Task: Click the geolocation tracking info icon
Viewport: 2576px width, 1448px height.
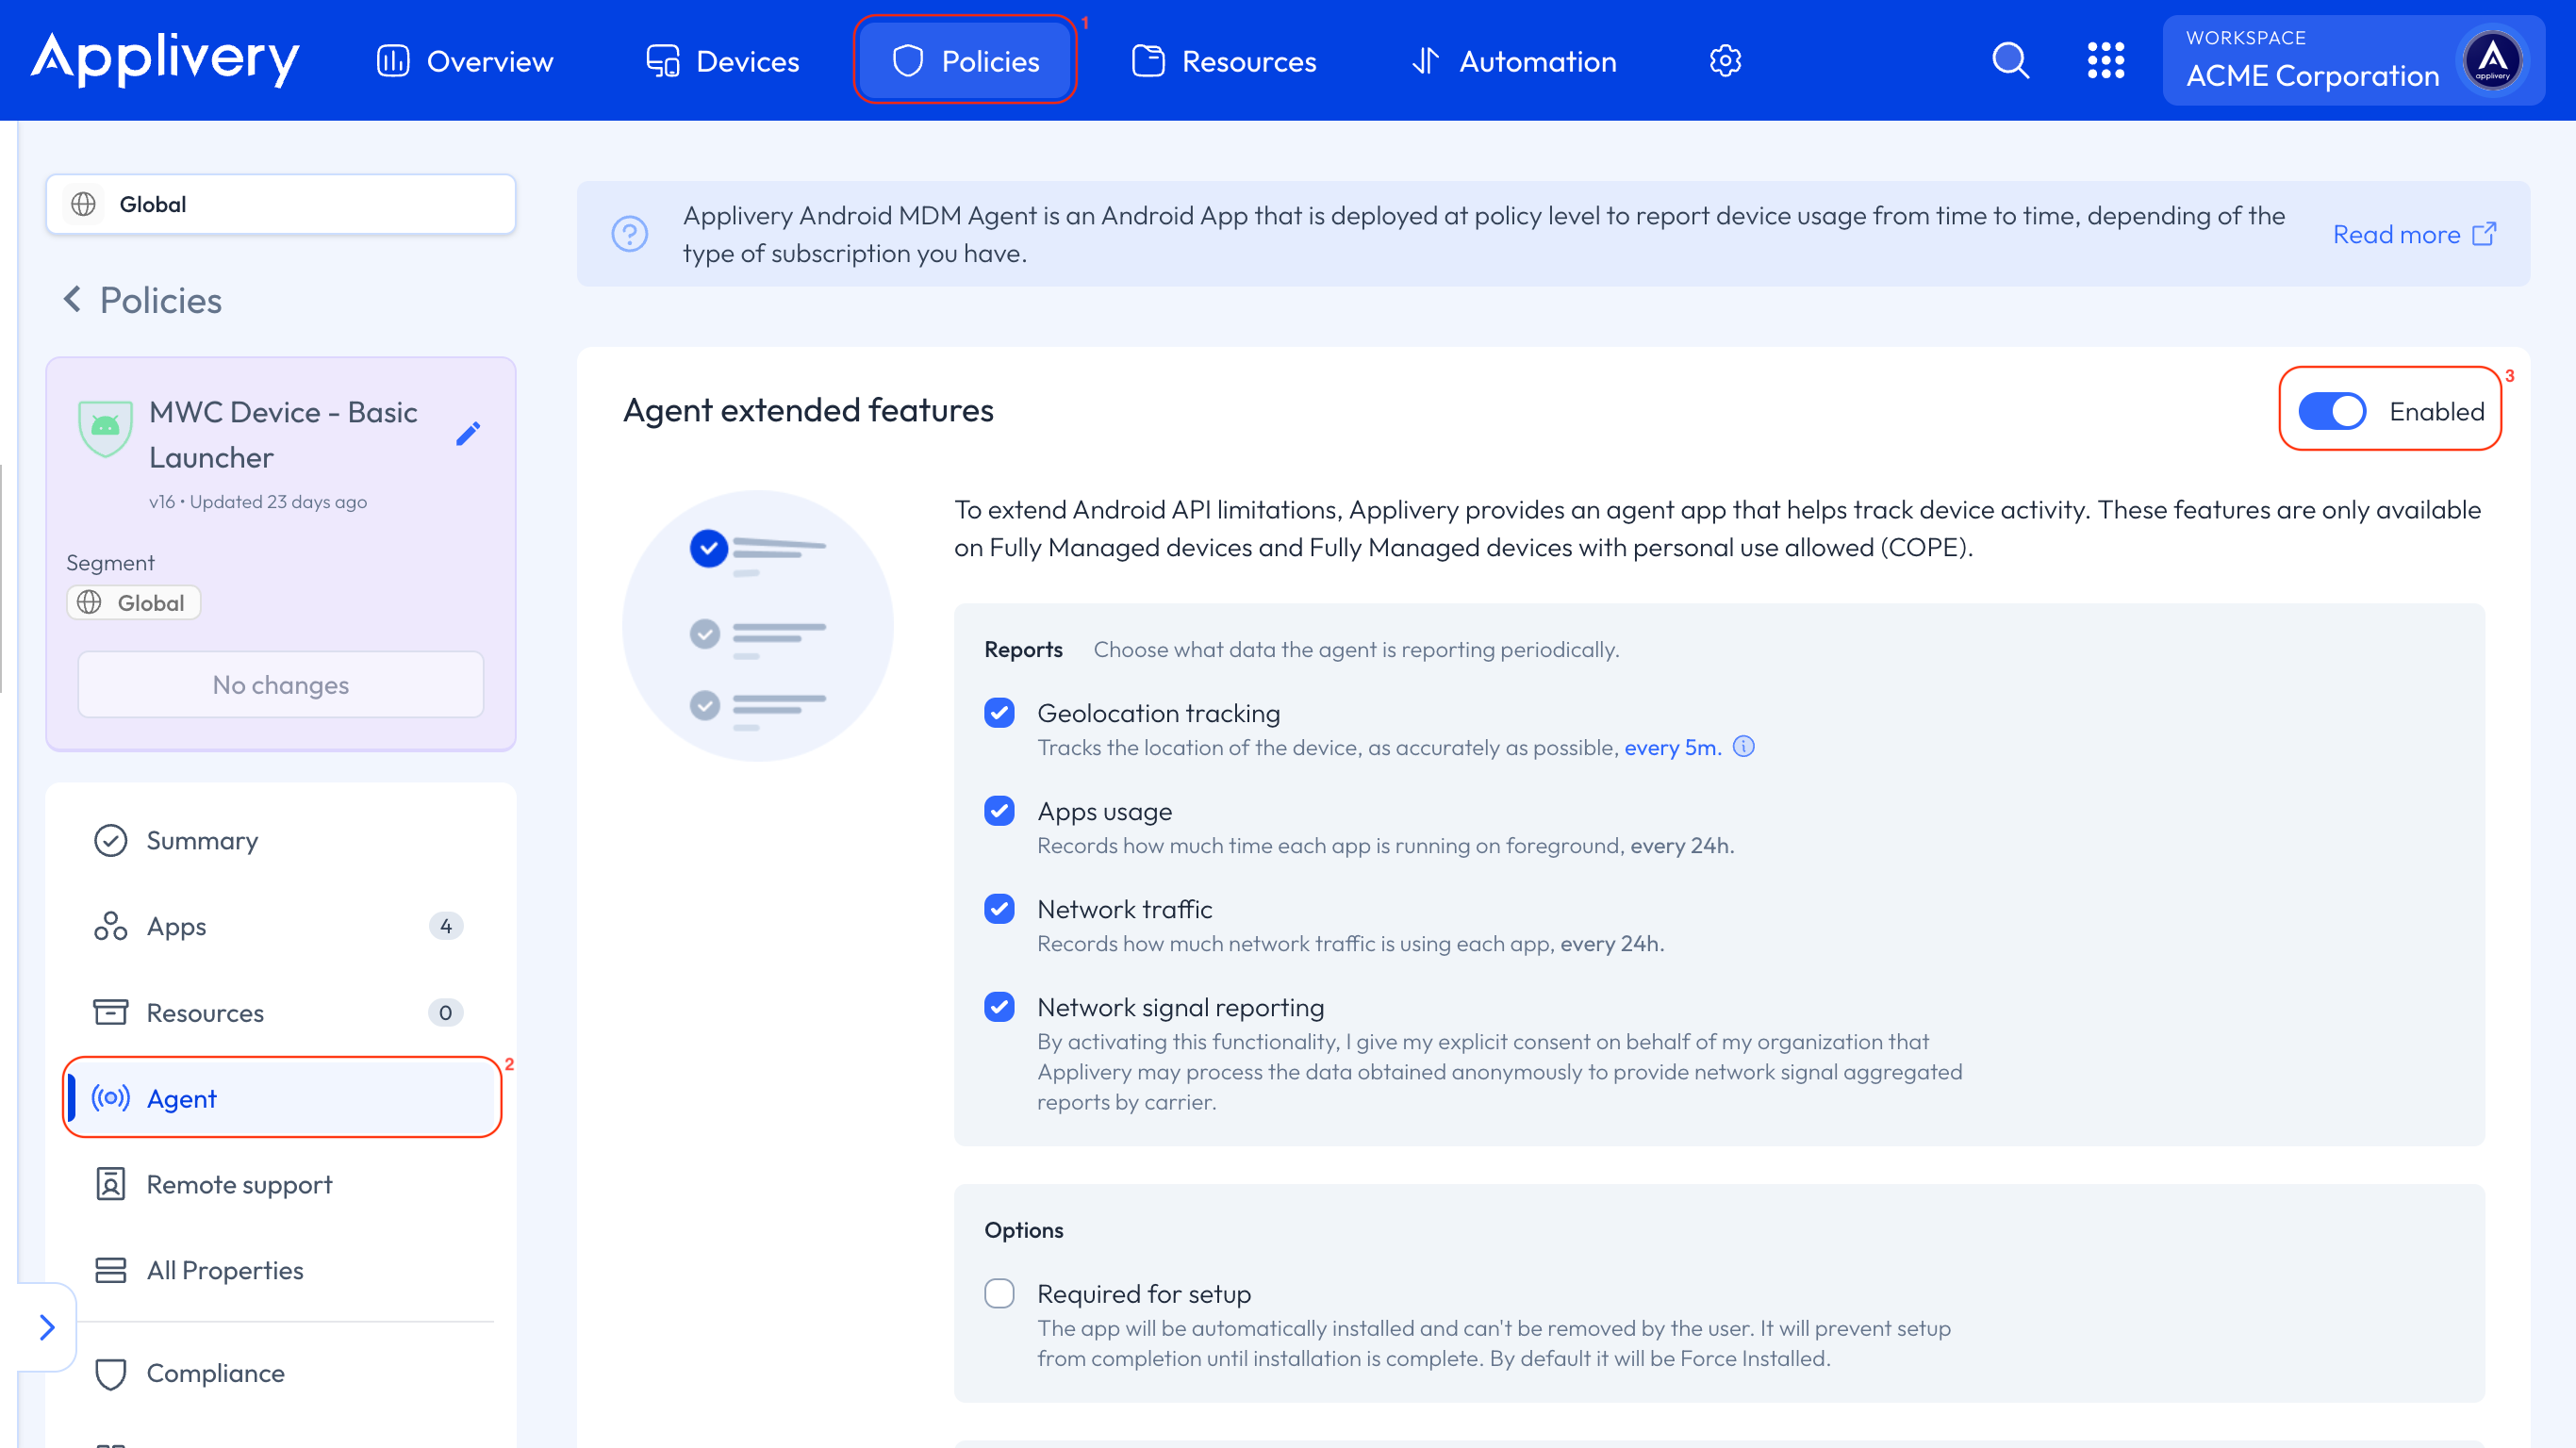Action: coord(1743,747)
